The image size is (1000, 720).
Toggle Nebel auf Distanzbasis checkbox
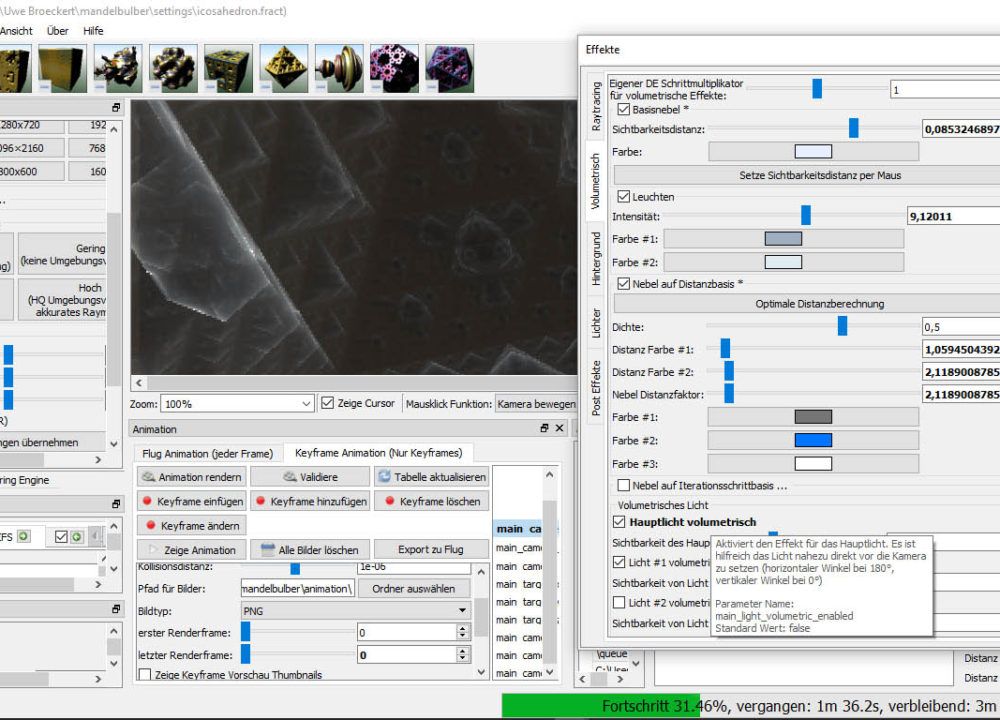point(624,284)
